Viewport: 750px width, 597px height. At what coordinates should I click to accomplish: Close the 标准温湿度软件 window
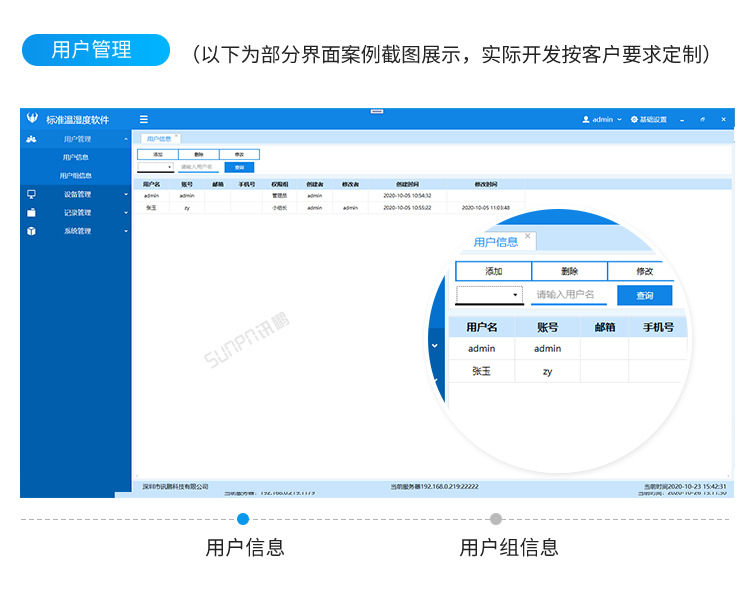723,119
